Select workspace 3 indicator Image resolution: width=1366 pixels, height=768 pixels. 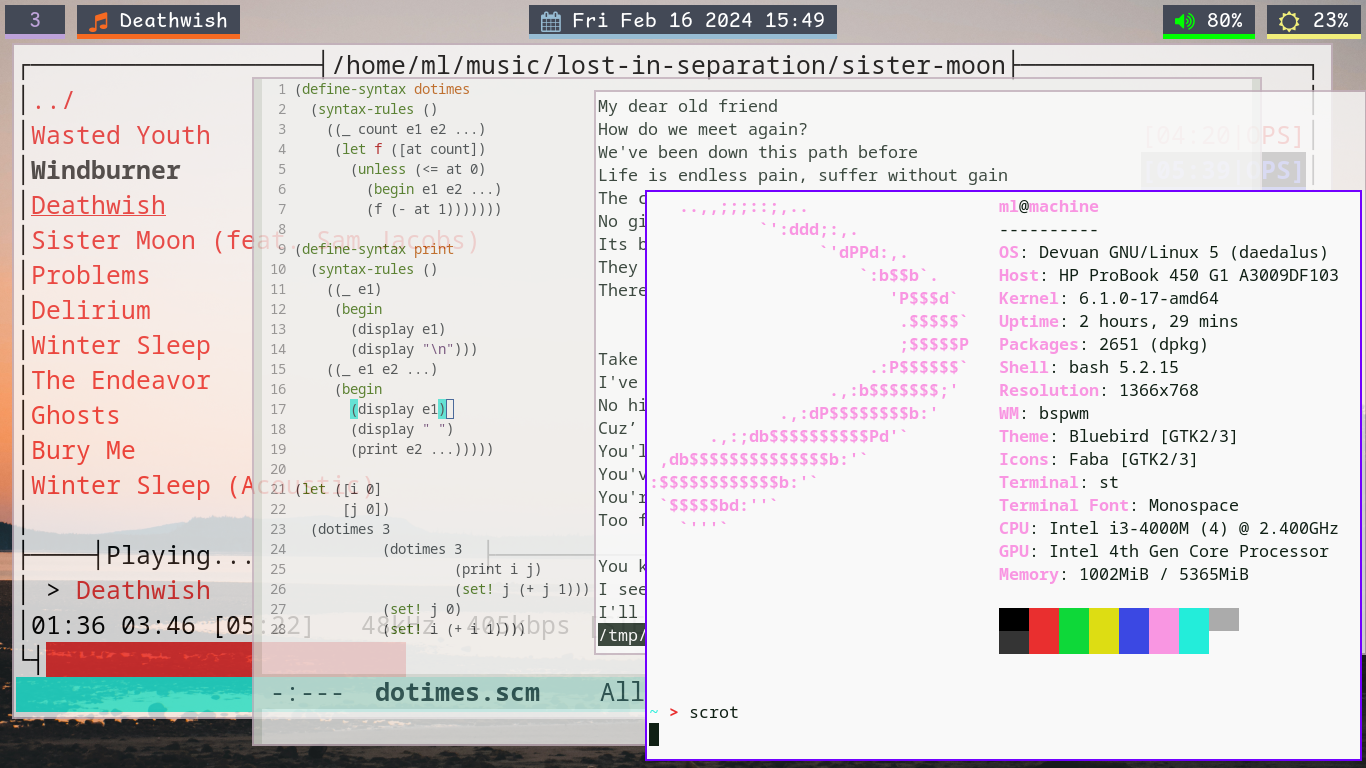(35, 20)
